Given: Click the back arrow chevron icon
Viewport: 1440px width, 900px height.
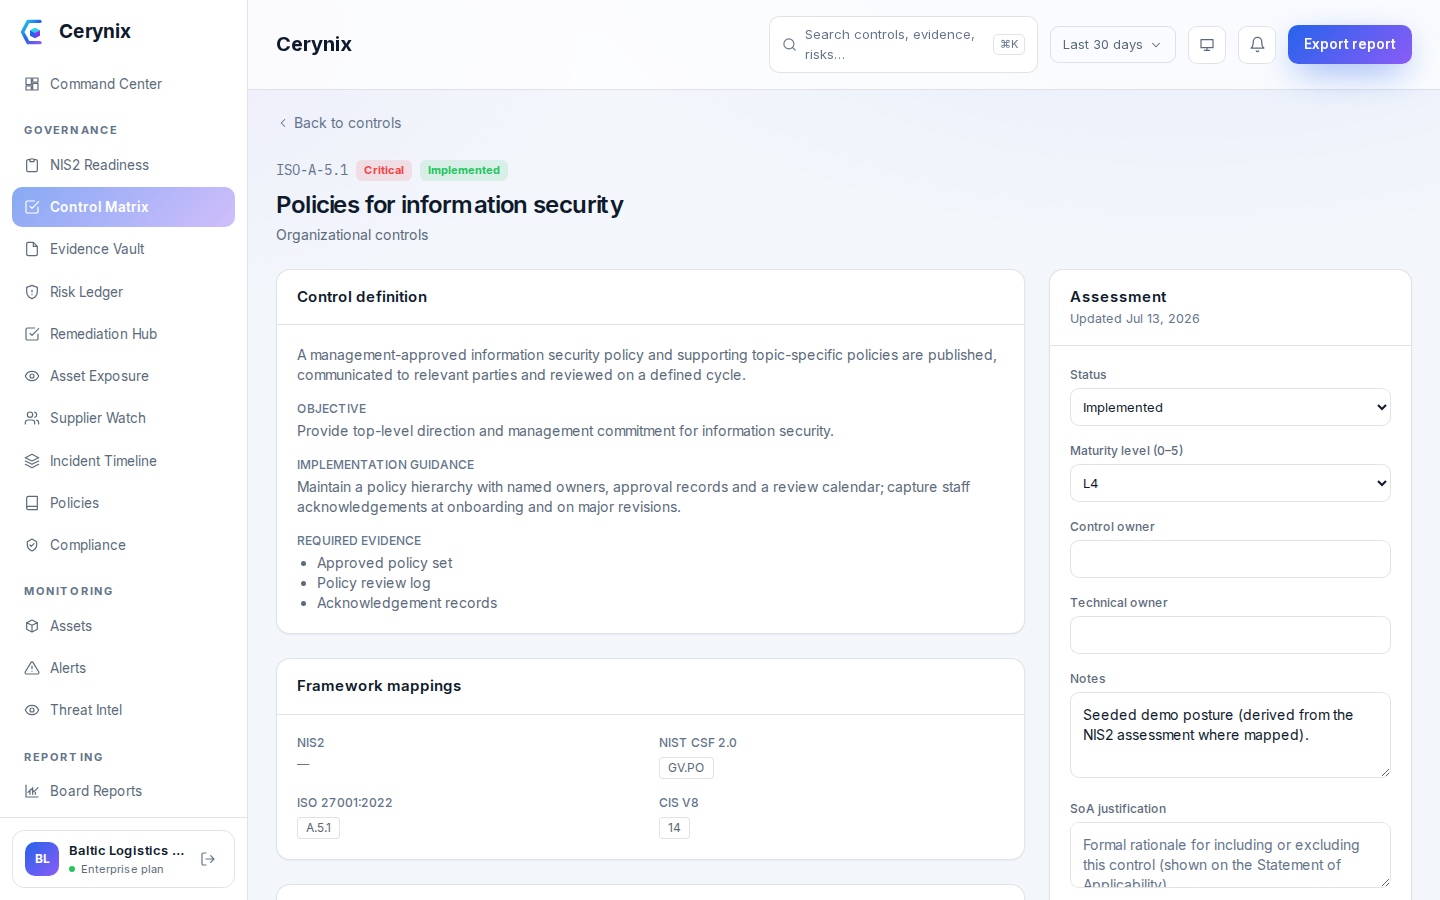Looking at the screenshot, I should (x=283, y=123).
